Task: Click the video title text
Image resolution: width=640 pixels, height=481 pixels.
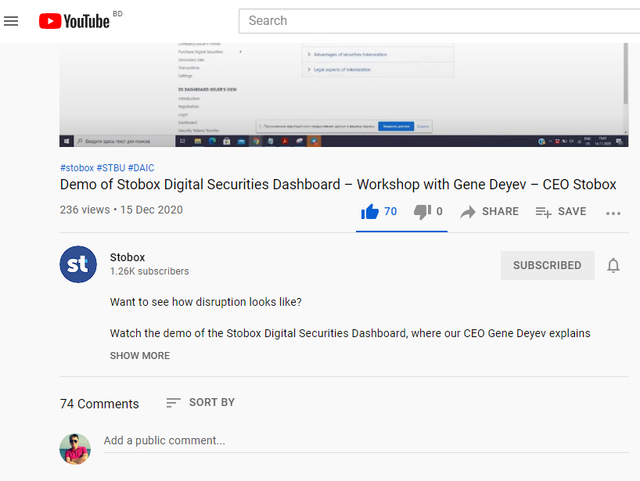Action: [x=338, y=185]
